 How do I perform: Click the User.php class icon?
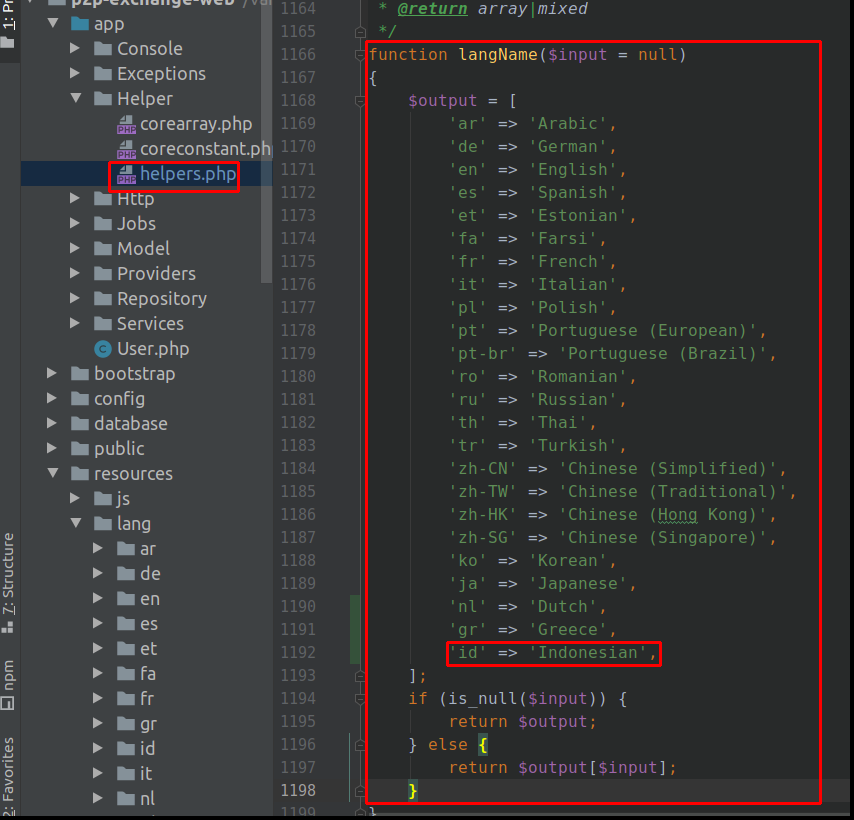click(102, 349)
